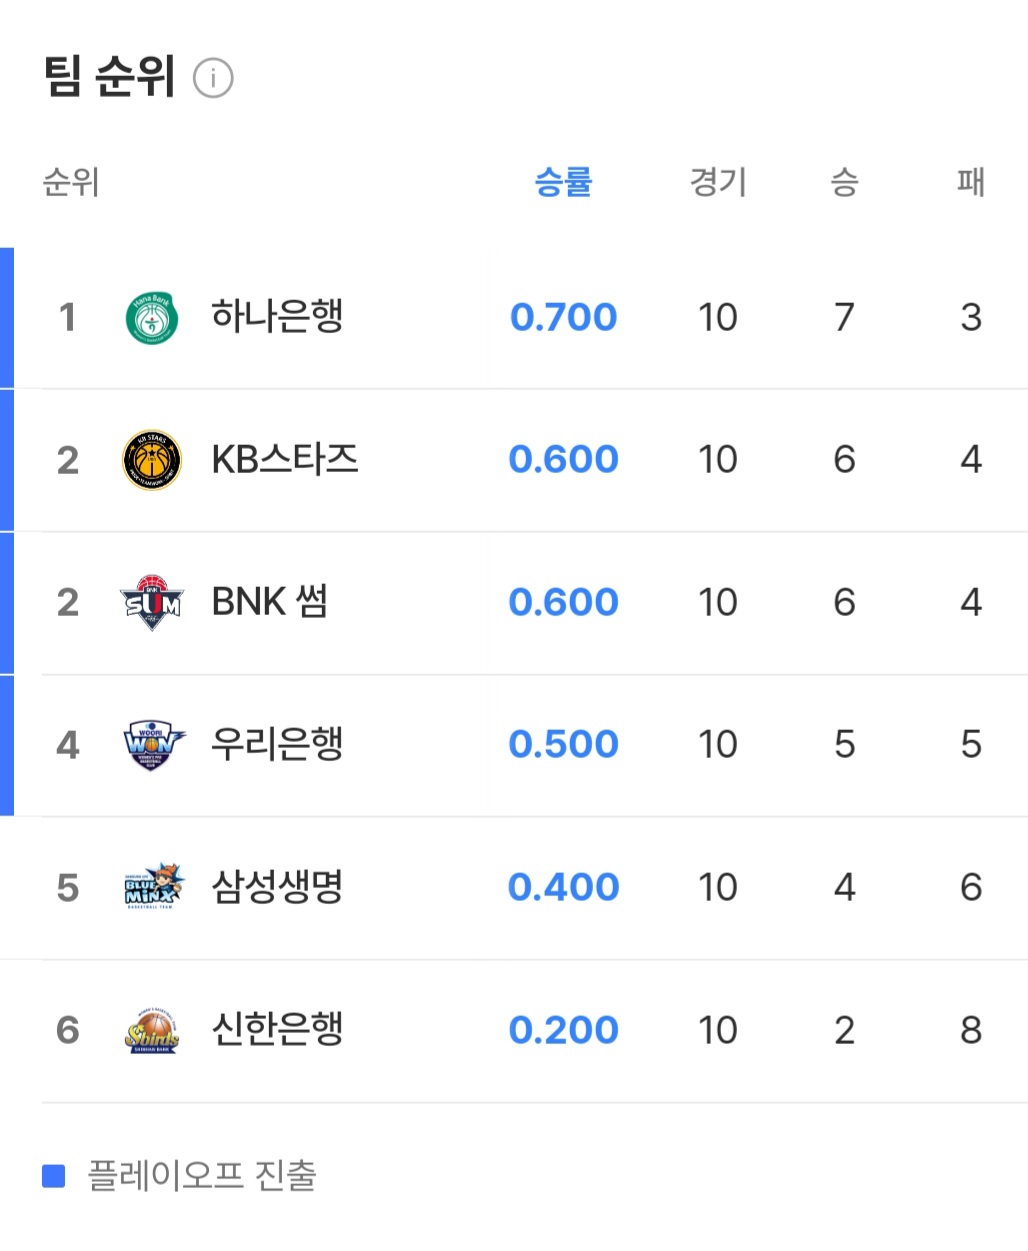Click the info icon beside 팀 순위
The height and width of the screenshot is (1251, 1028).
click(x=213, y=78)
